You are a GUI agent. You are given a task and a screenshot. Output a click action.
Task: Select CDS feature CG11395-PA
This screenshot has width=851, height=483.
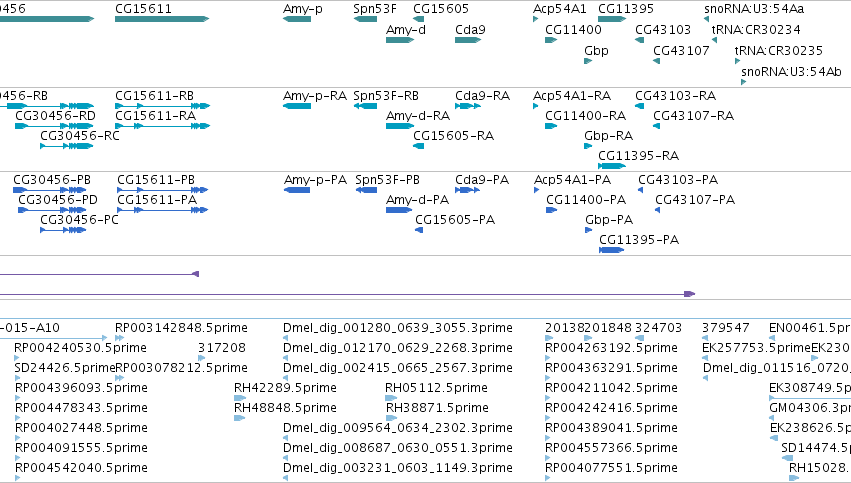point(612,250)
